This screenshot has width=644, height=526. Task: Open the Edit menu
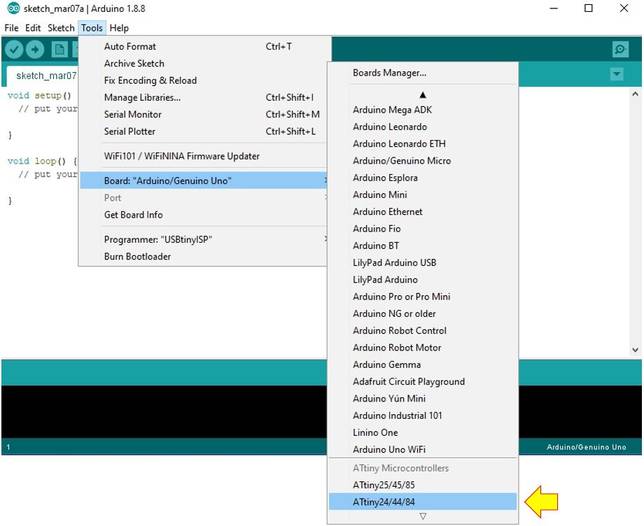pyautogui.click(x=33, y=28)
